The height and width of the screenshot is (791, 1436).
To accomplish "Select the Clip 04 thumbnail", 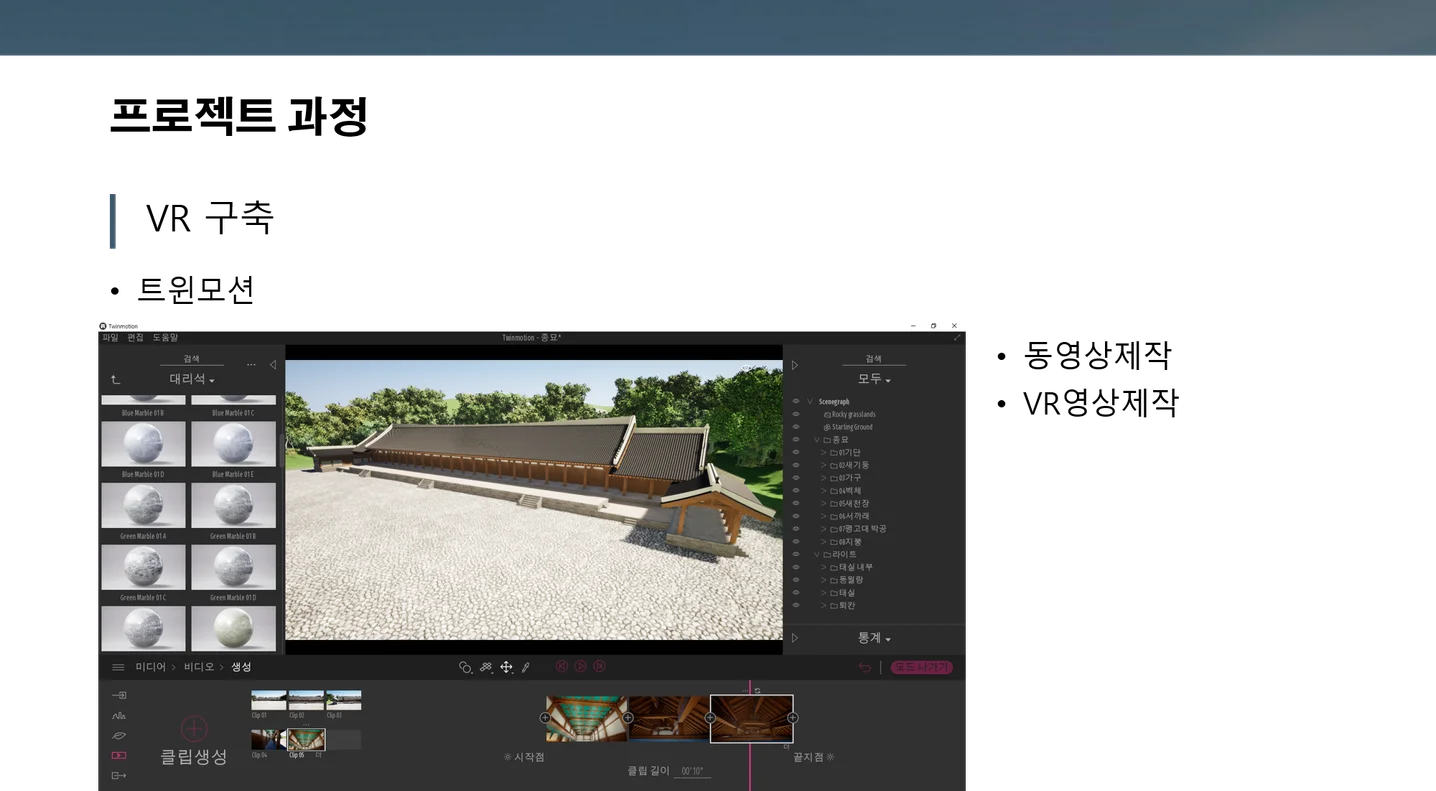I will click(x=268, y=739).
